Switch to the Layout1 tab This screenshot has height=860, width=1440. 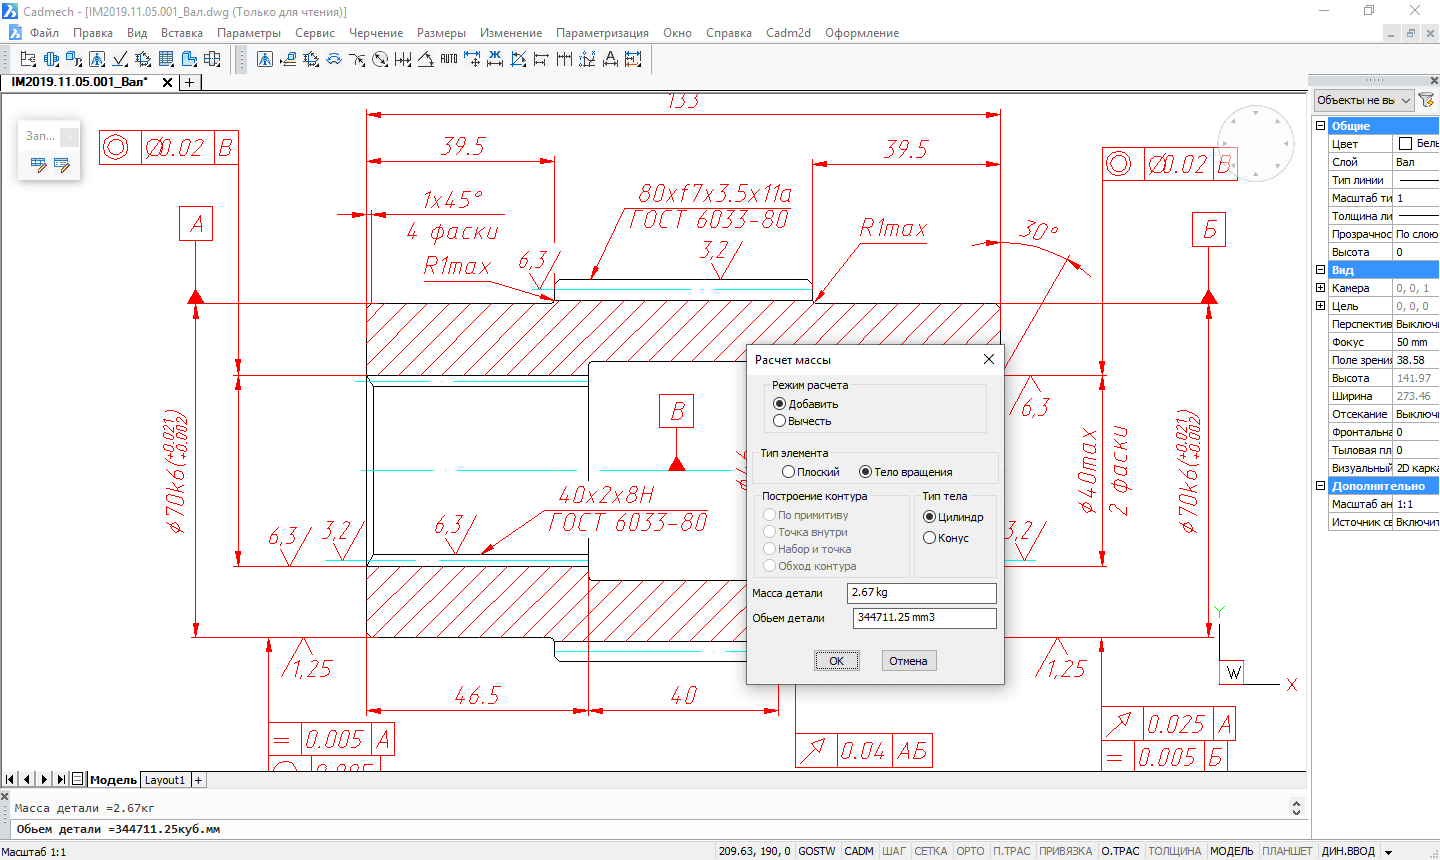(165, 780)
